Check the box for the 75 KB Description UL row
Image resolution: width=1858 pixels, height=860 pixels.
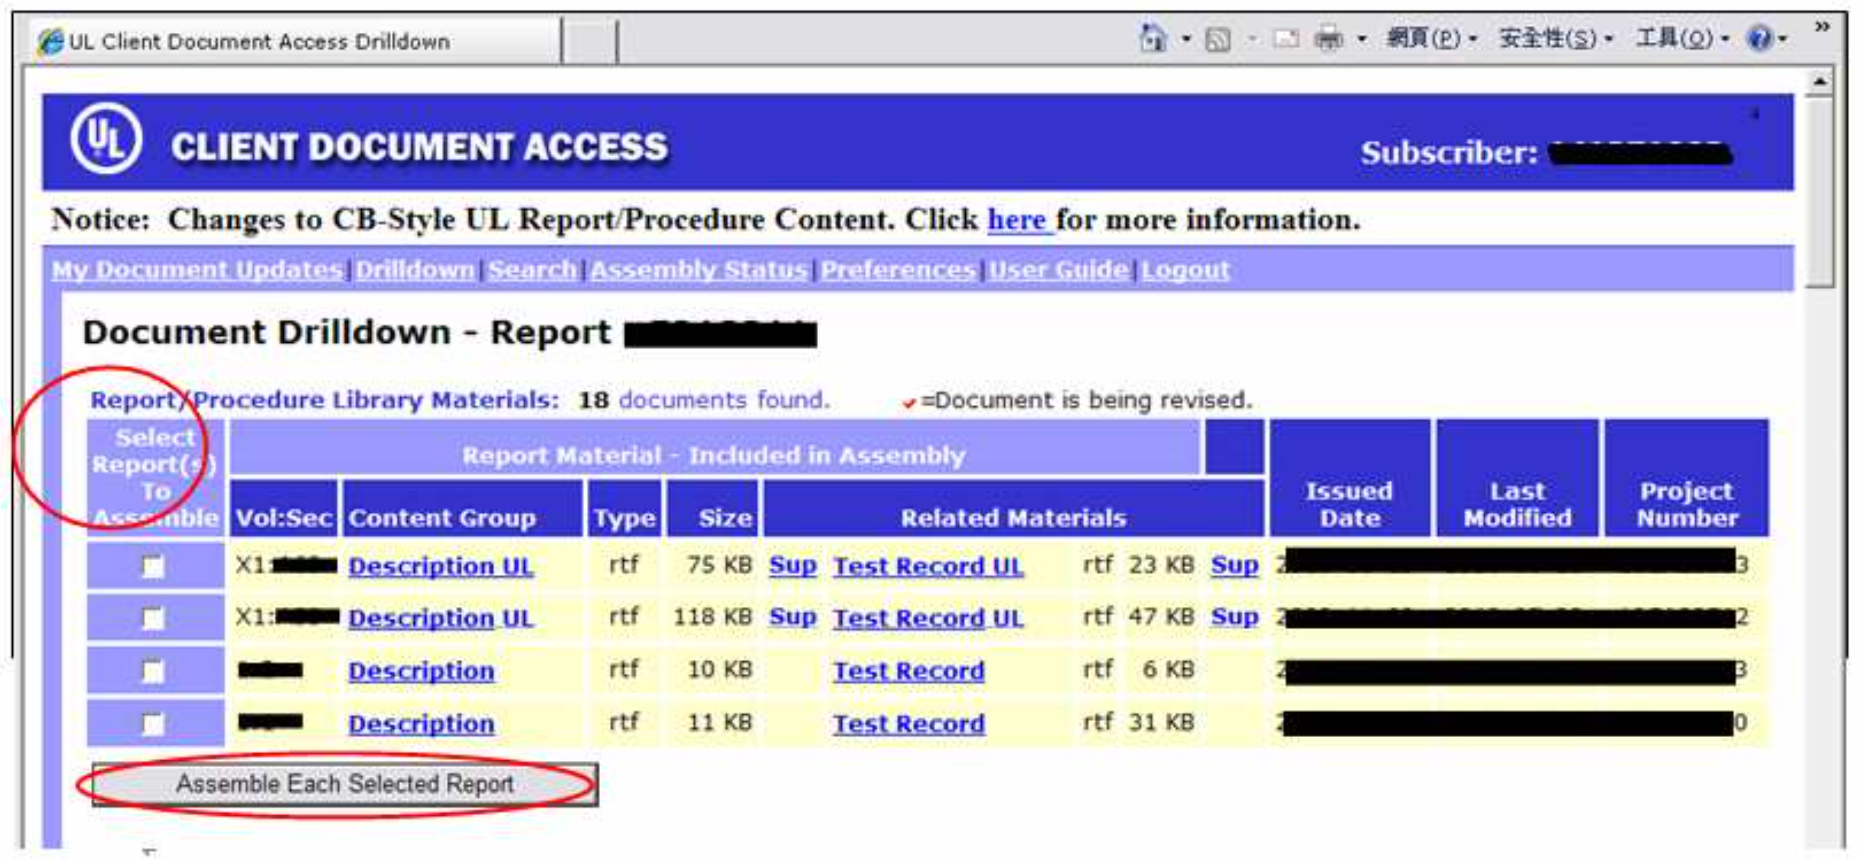pyautogui.click(x=153, y=567)
